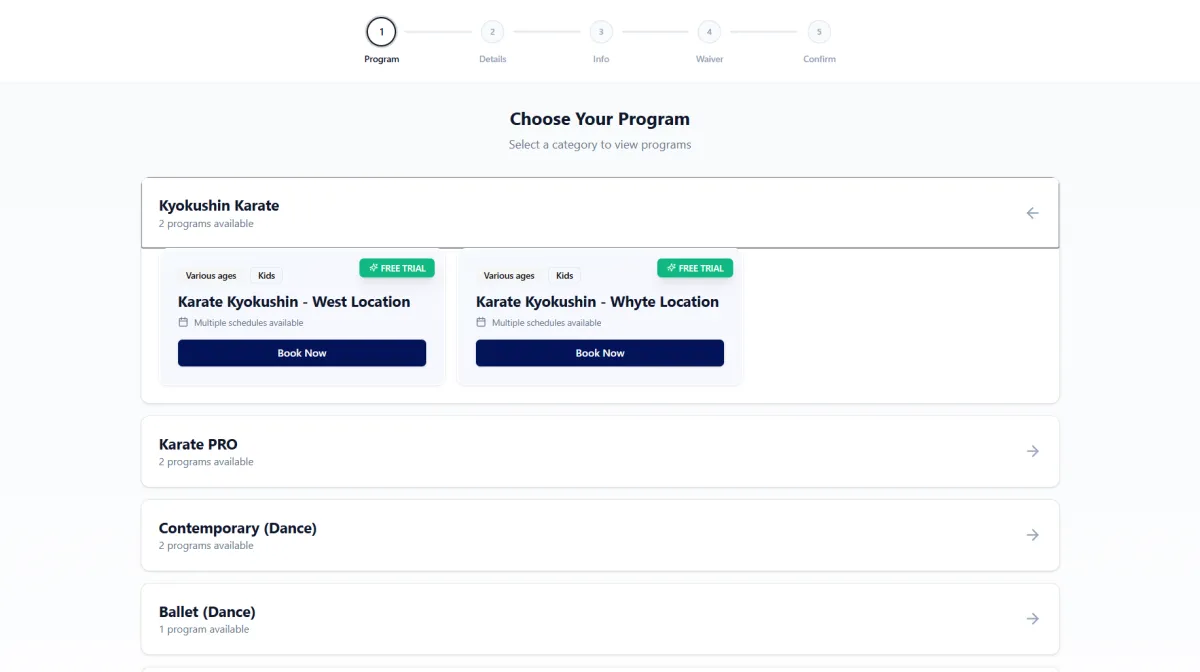Jump to step 3 Info circle
1200x672 pixels.
(x=601, y=32)
